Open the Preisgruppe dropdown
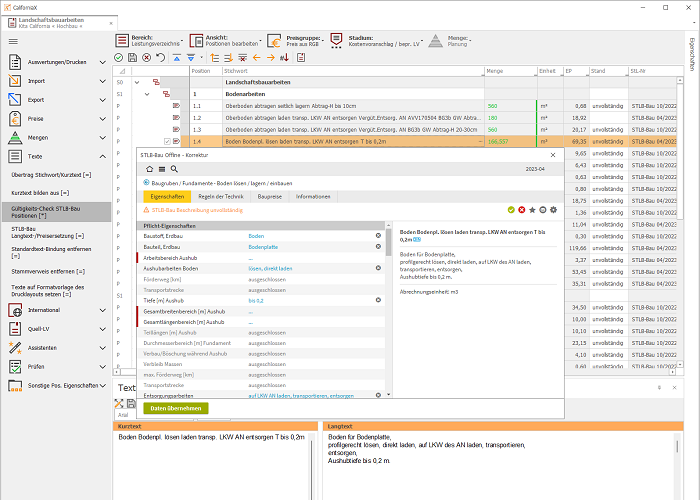 tap(296, 41)
